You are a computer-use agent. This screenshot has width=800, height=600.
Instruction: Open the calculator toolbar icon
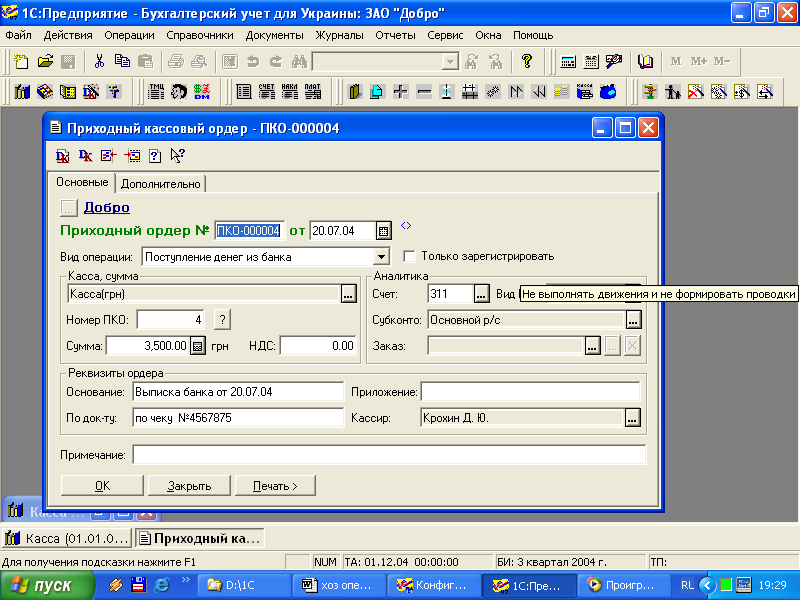click(568, 62)
